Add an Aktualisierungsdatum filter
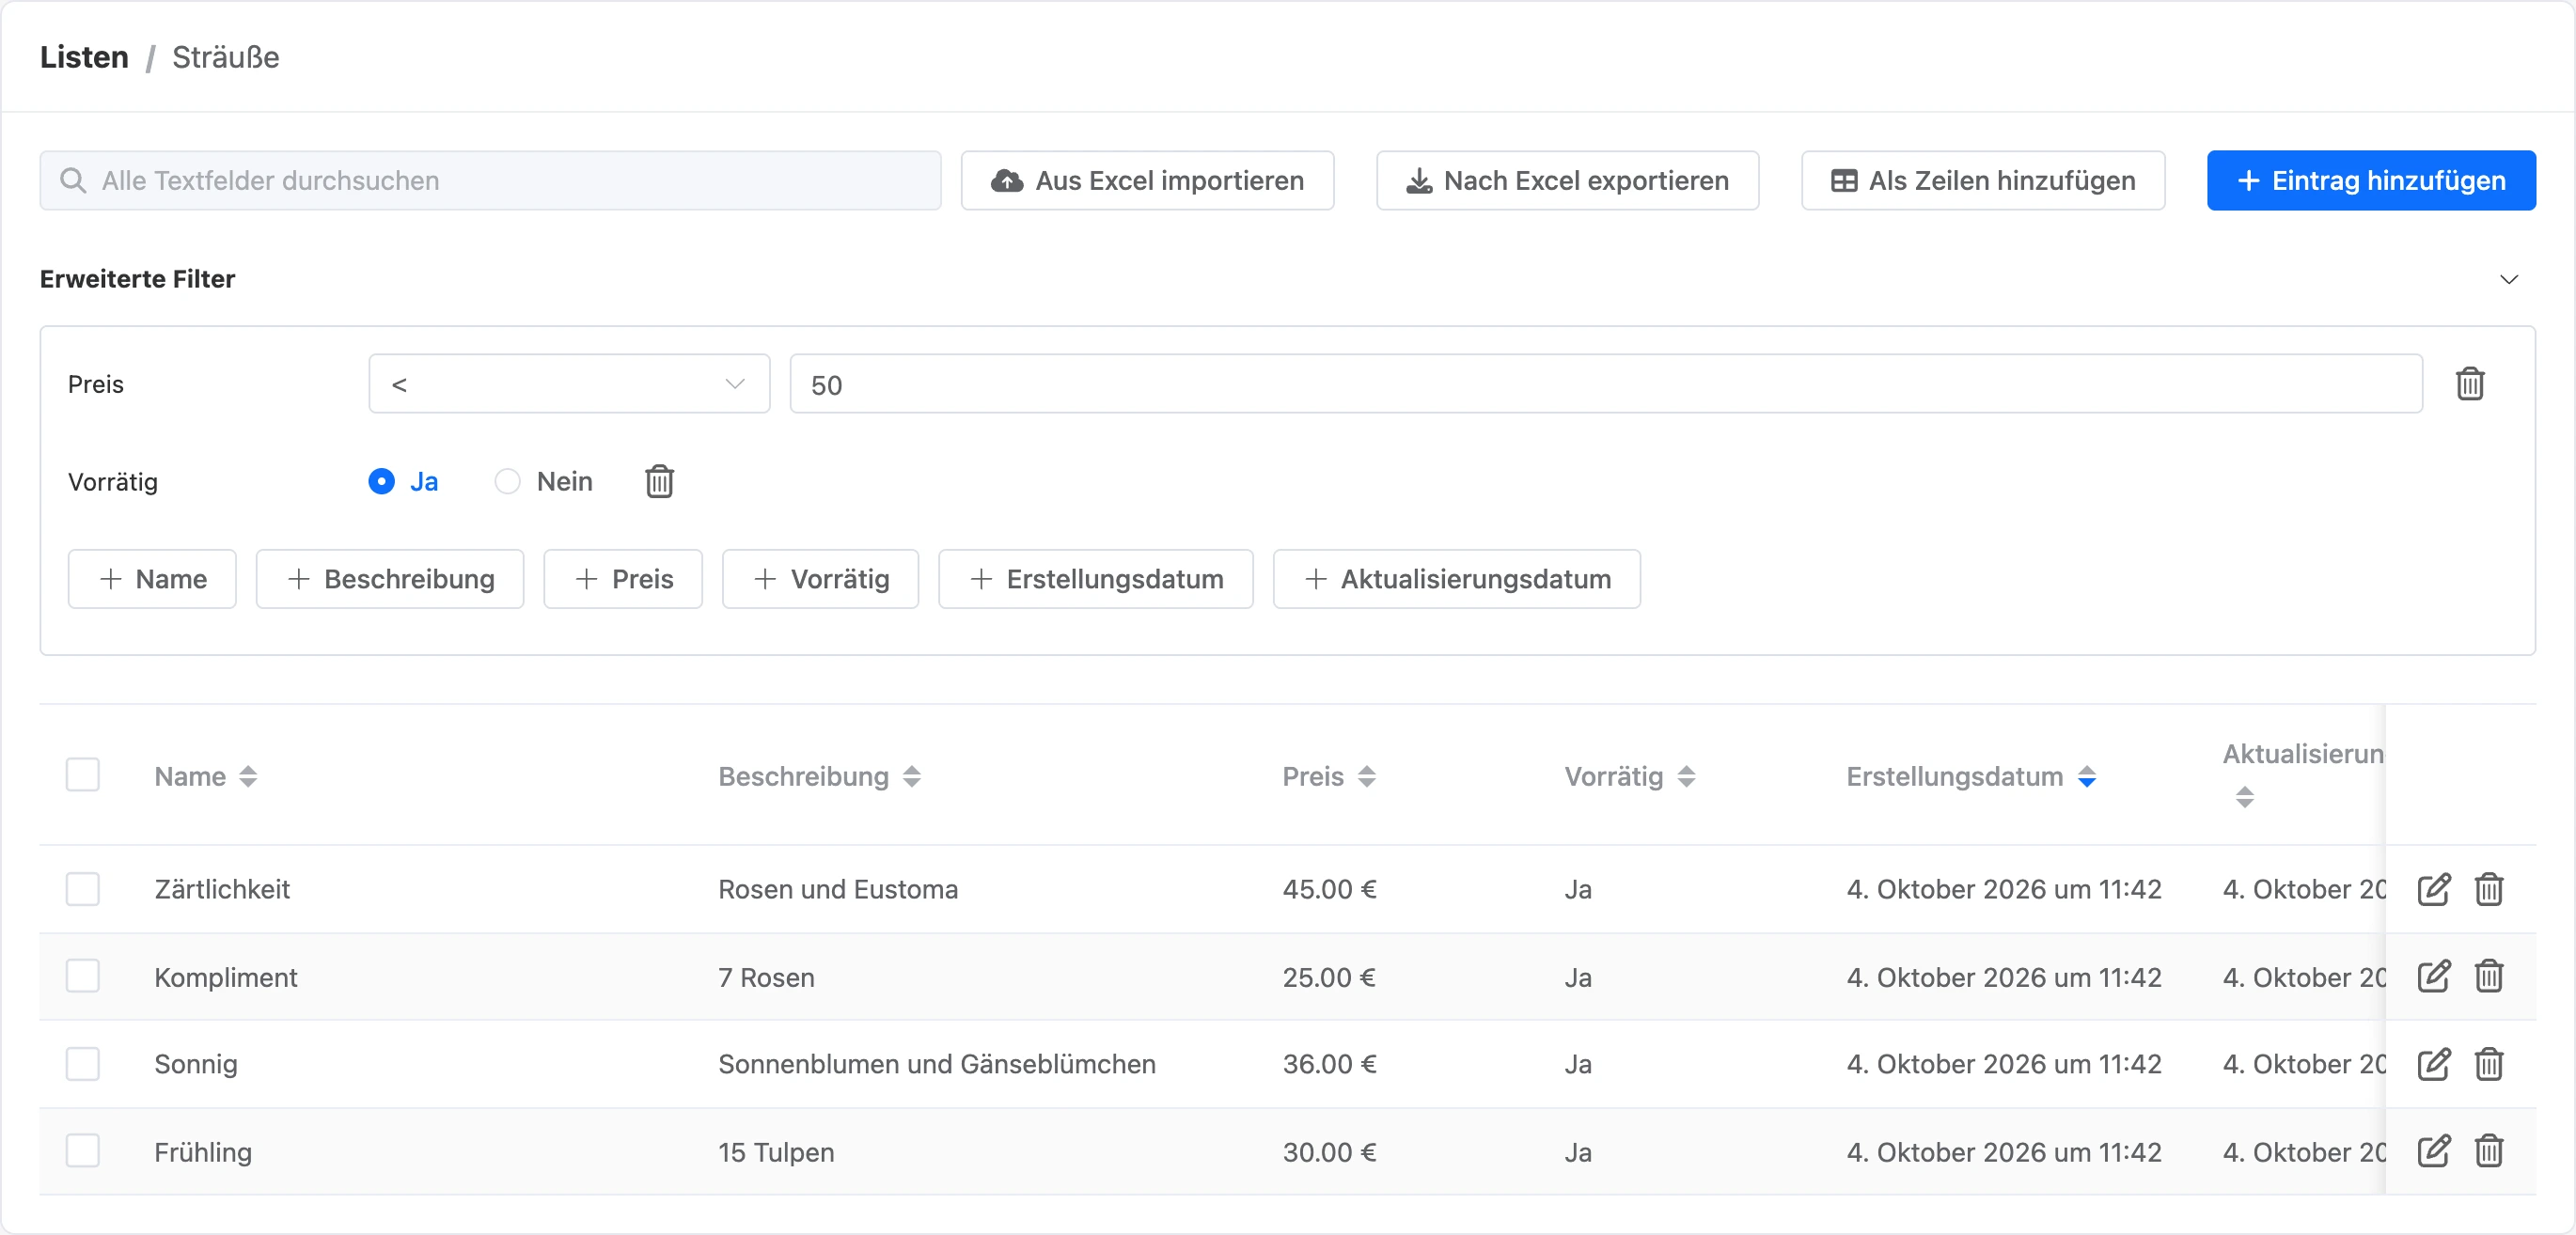The image size is (2576, 1235). [1456, 579]
